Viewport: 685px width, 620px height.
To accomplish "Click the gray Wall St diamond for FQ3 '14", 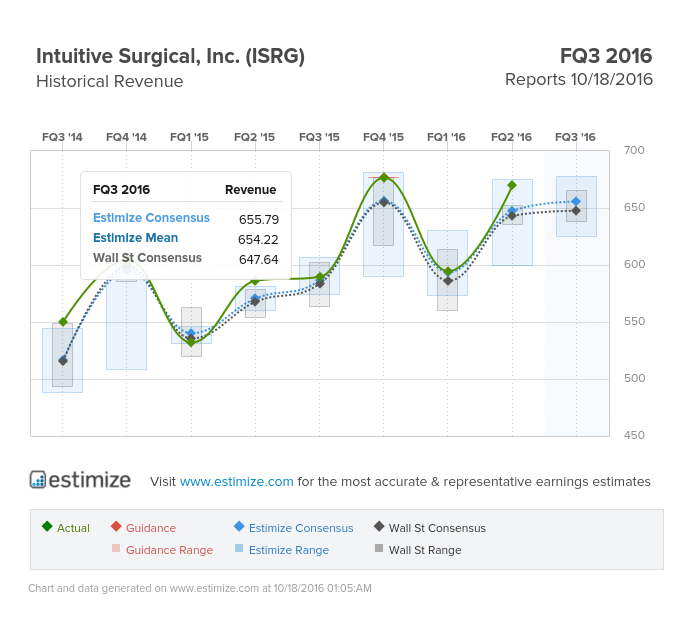I will pyautogui.click(x=63, y=361).
